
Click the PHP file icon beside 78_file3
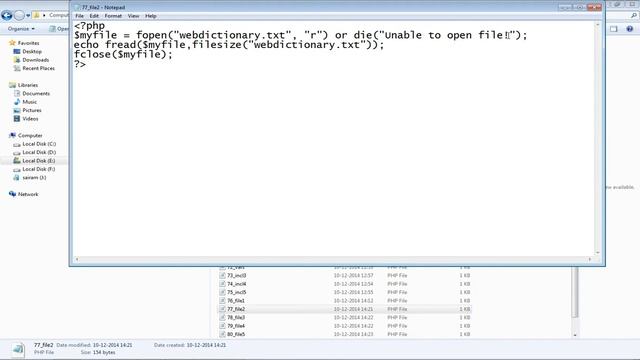[x=222, y=318]
